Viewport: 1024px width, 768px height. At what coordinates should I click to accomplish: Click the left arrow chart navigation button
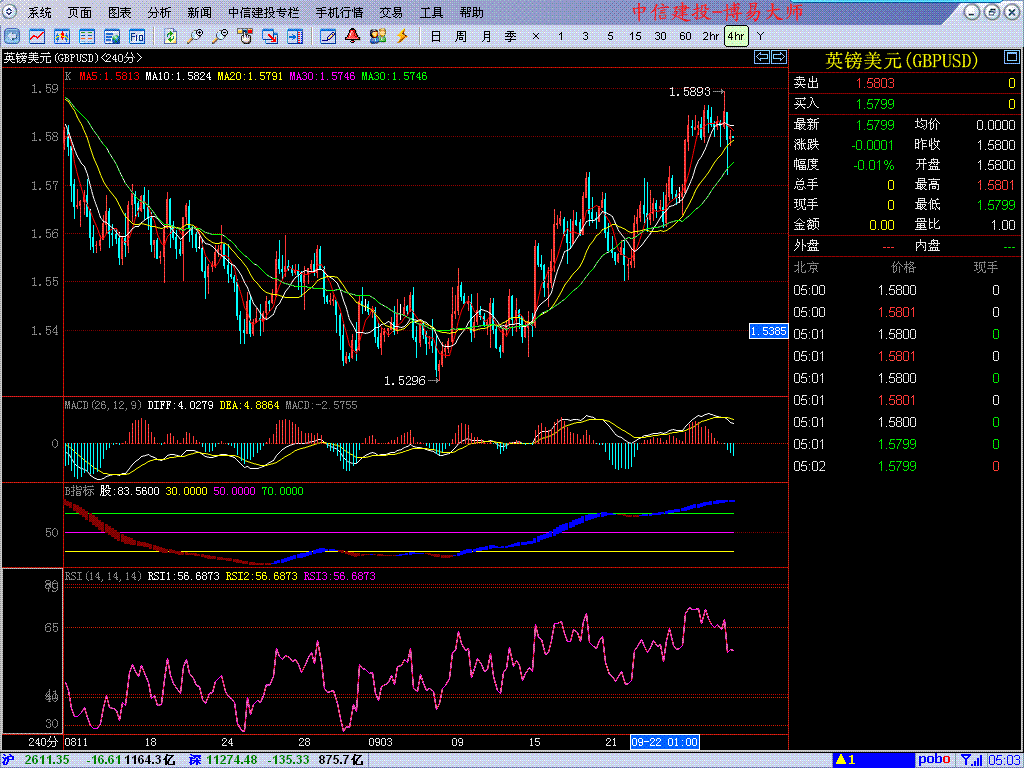coord(761,58)
